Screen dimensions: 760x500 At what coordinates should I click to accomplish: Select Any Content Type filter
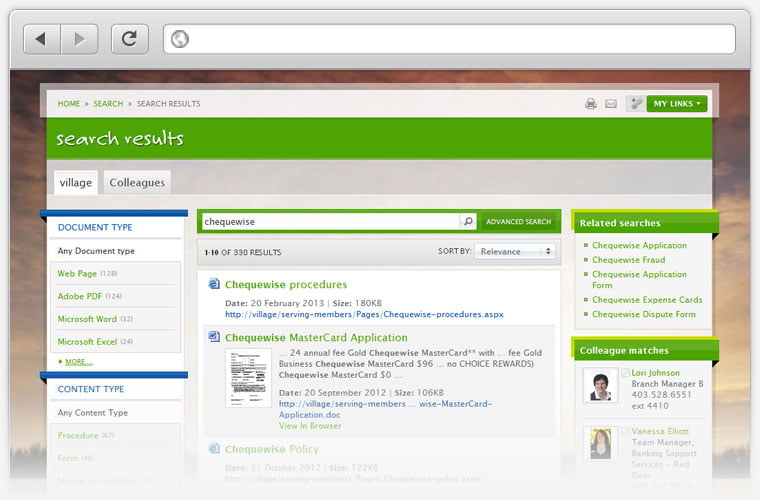93,413
